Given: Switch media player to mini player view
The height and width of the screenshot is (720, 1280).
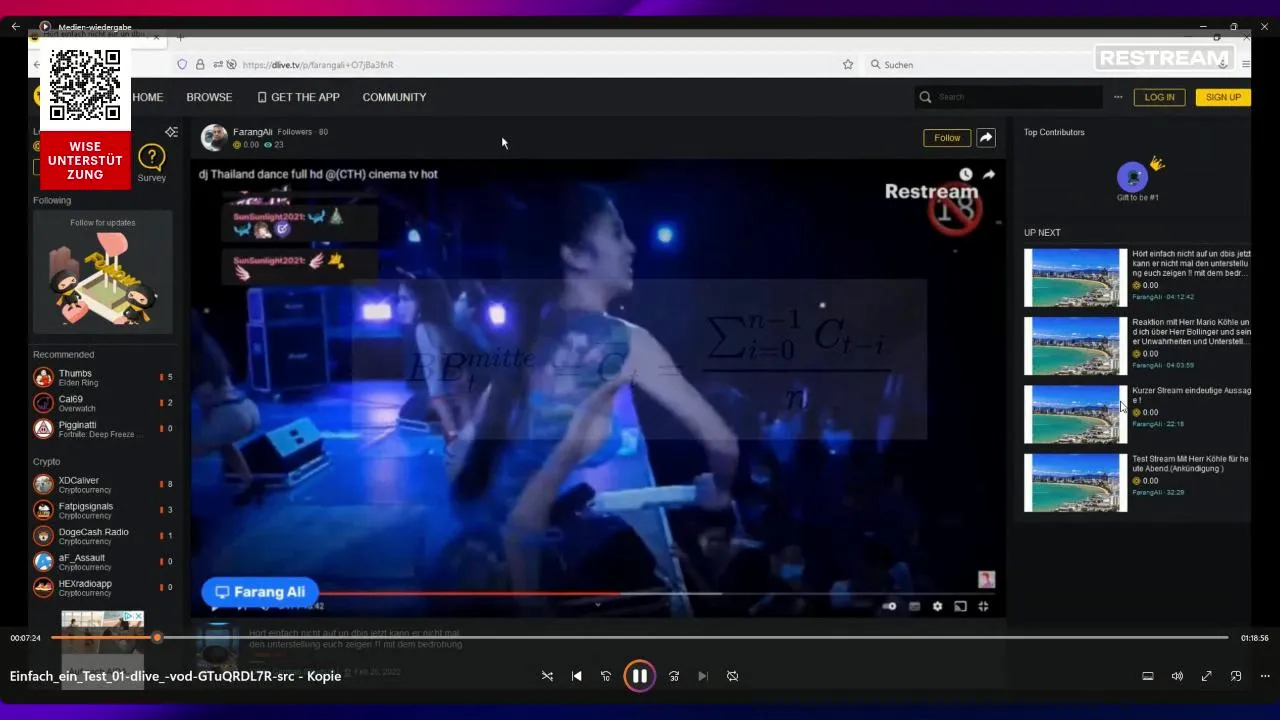Looking at the screenshot, I should 1236,676.
